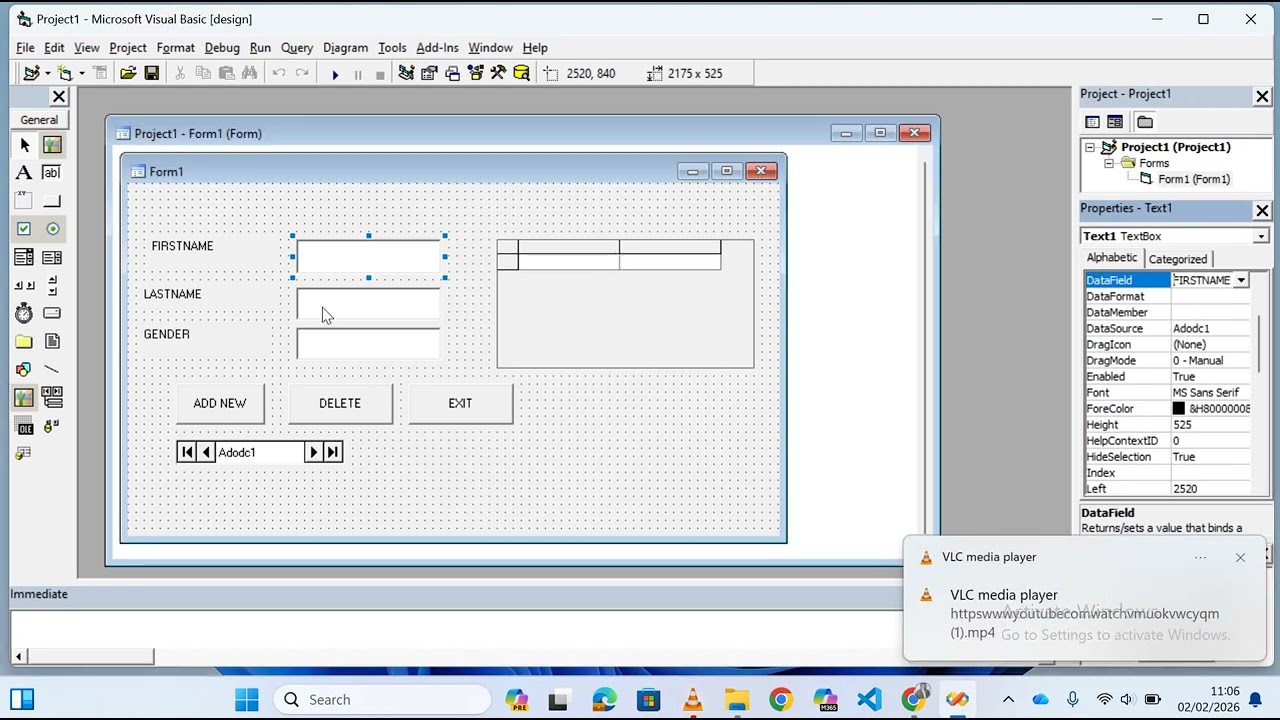1280x720 pixels.
Task: Dismiss the VLC media player notification
Action: [1240, 558]
